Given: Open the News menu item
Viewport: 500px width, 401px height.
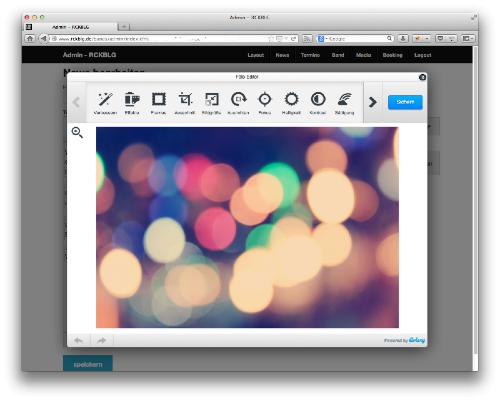Looking at the screenshot, I should click(282, 55).
